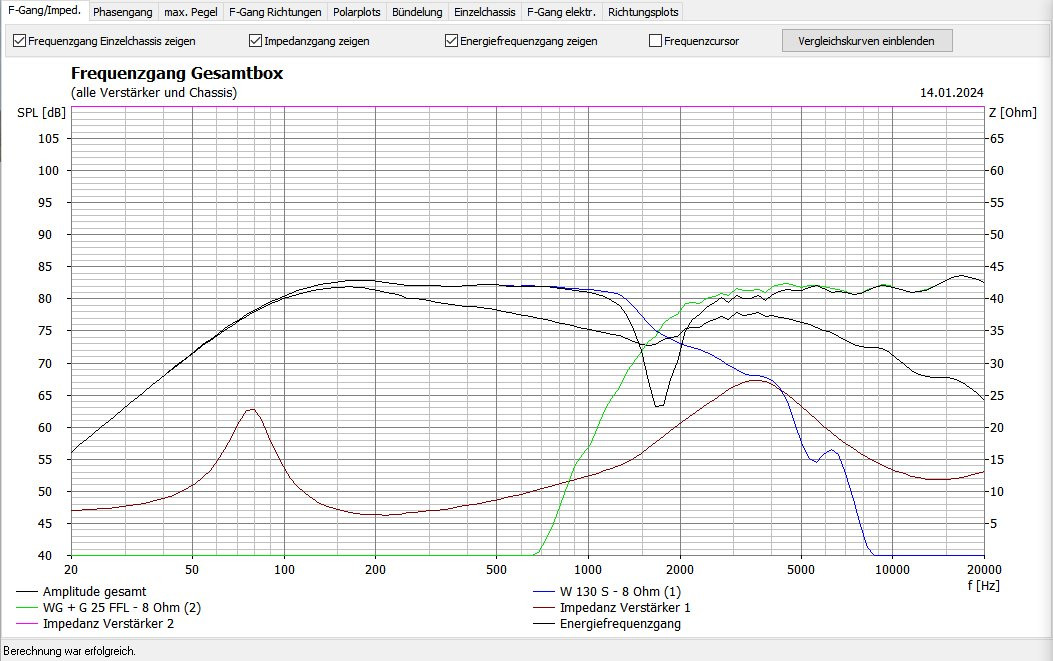
Task: Select the F-Gang Richtungen tab
Action: click(x=275, y=12)
